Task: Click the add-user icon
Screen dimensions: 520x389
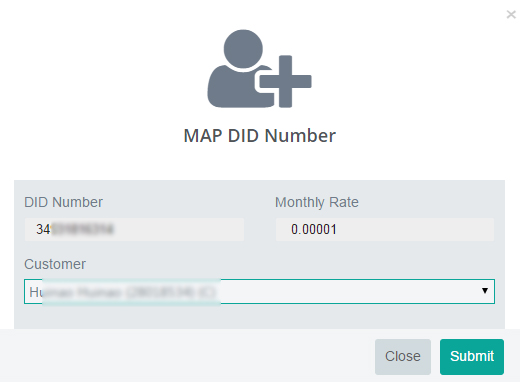Action: click(259, 69)
